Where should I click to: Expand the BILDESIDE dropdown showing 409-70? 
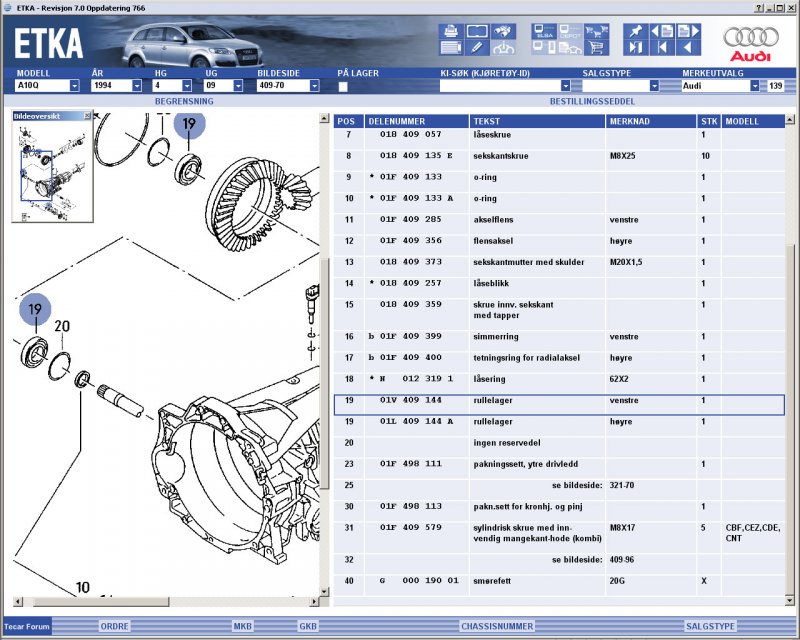(x=318, y=86)
